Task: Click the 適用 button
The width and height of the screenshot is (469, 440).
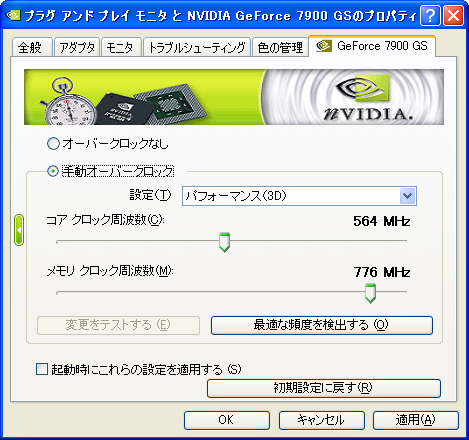Action: click(416, 420)
